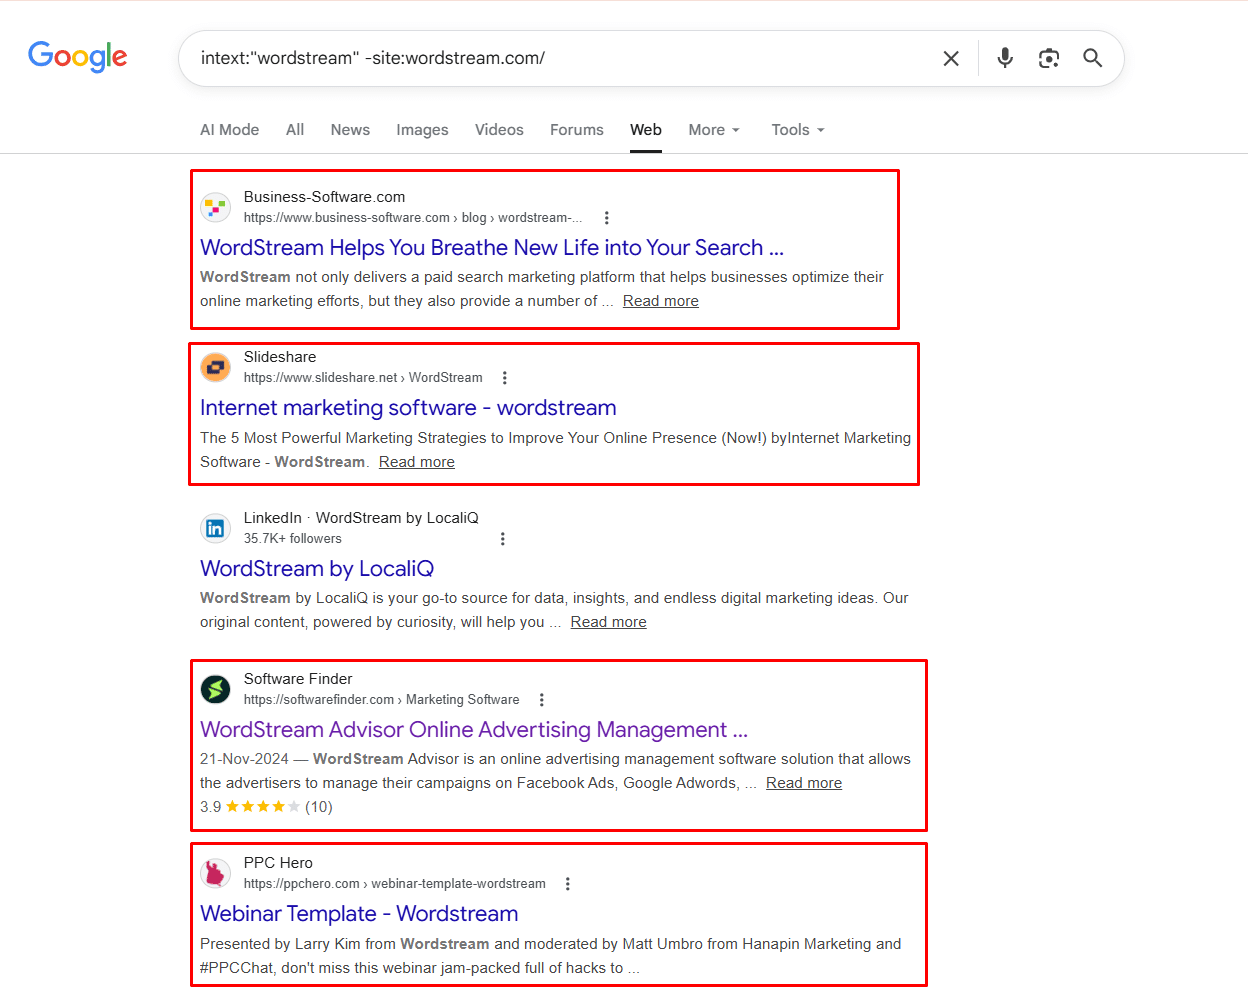Open the three-dot menu for LinkedIn result
The height and width of the screenshot is (998, 1248).
pos(503,539)
